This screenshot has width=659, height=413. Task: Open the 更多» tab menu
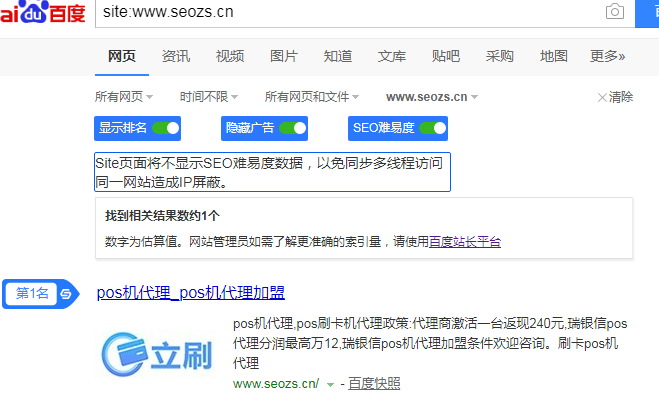coord(607,56)
